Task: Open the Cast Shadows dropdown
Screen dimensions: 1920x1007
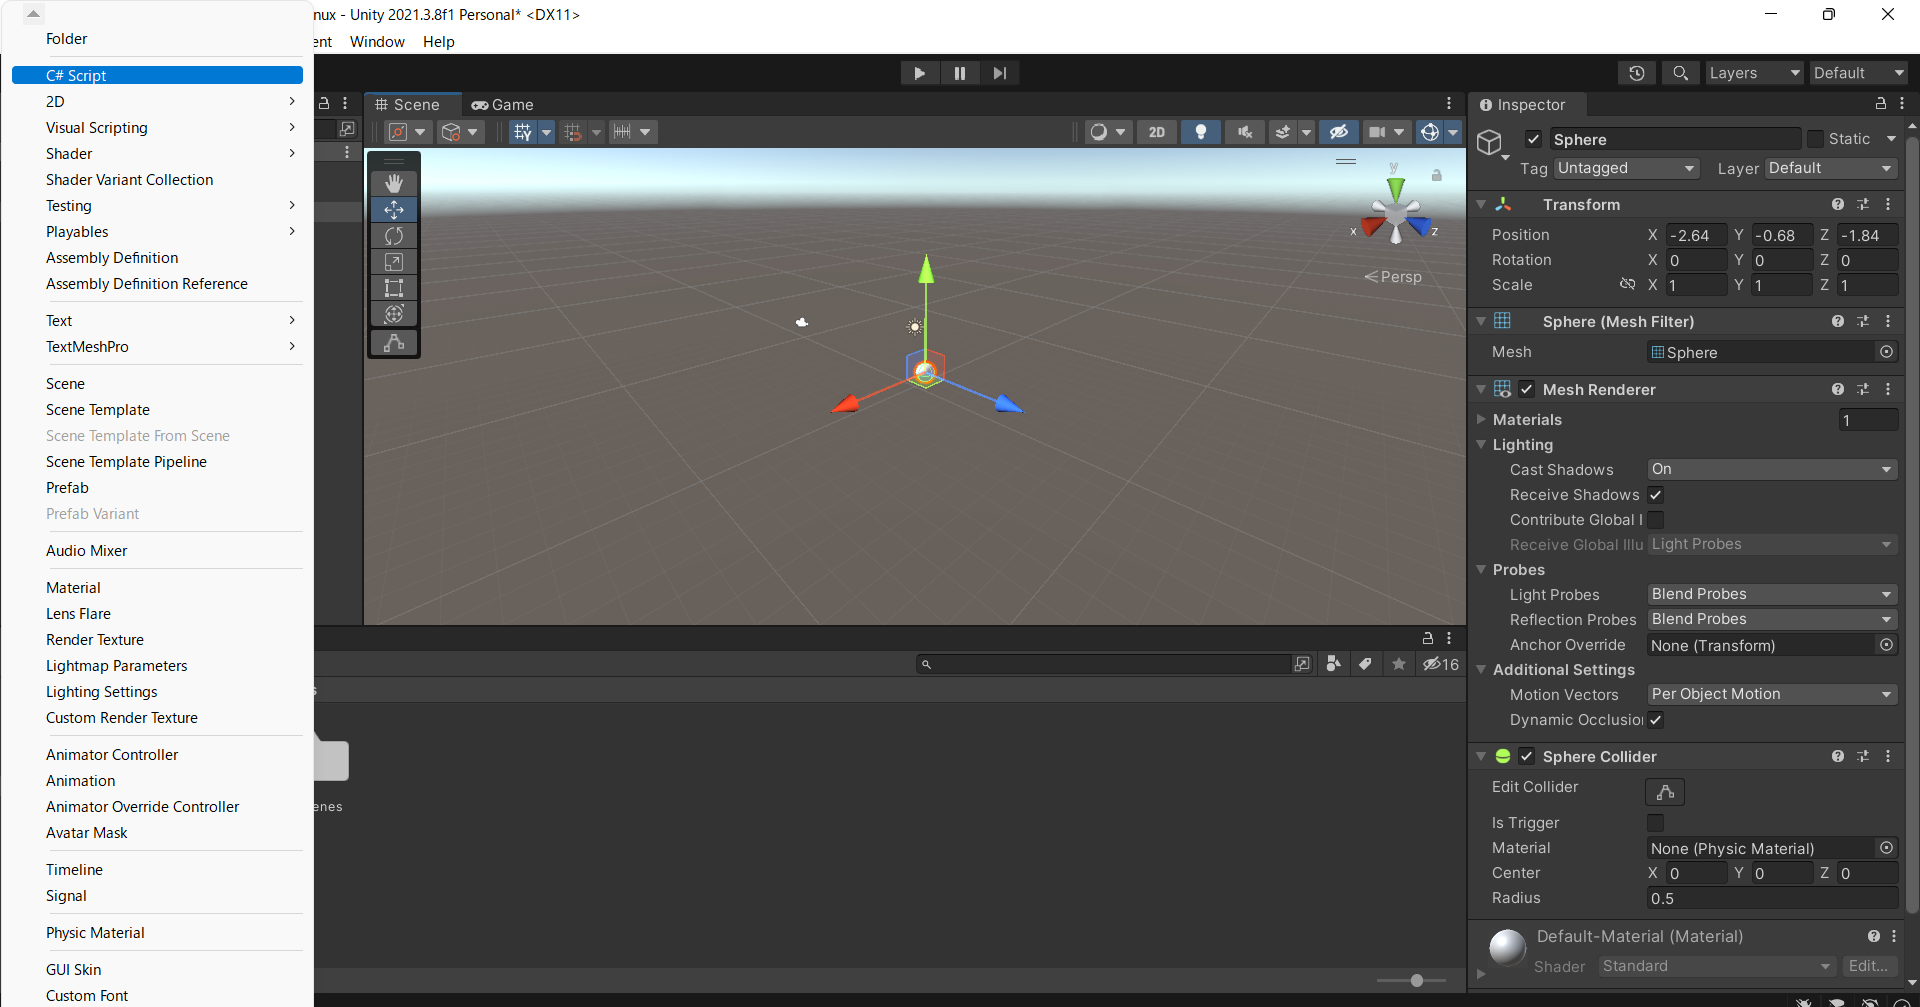Action: pos(1770,469)
